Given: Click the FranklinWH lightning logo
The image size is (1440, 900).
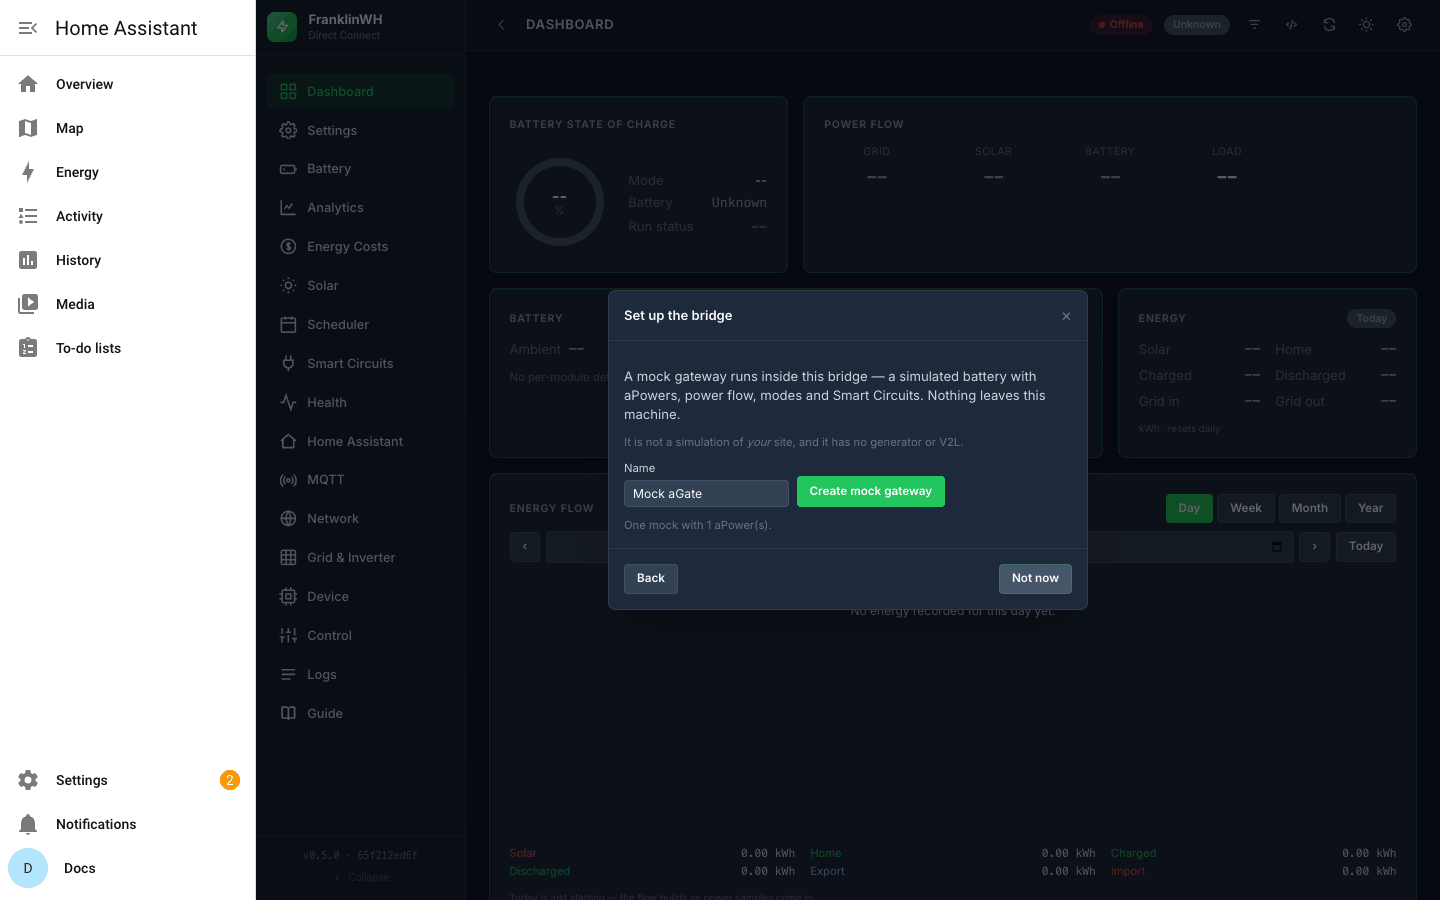Looking at the screenshot, I should coord(282,27).
